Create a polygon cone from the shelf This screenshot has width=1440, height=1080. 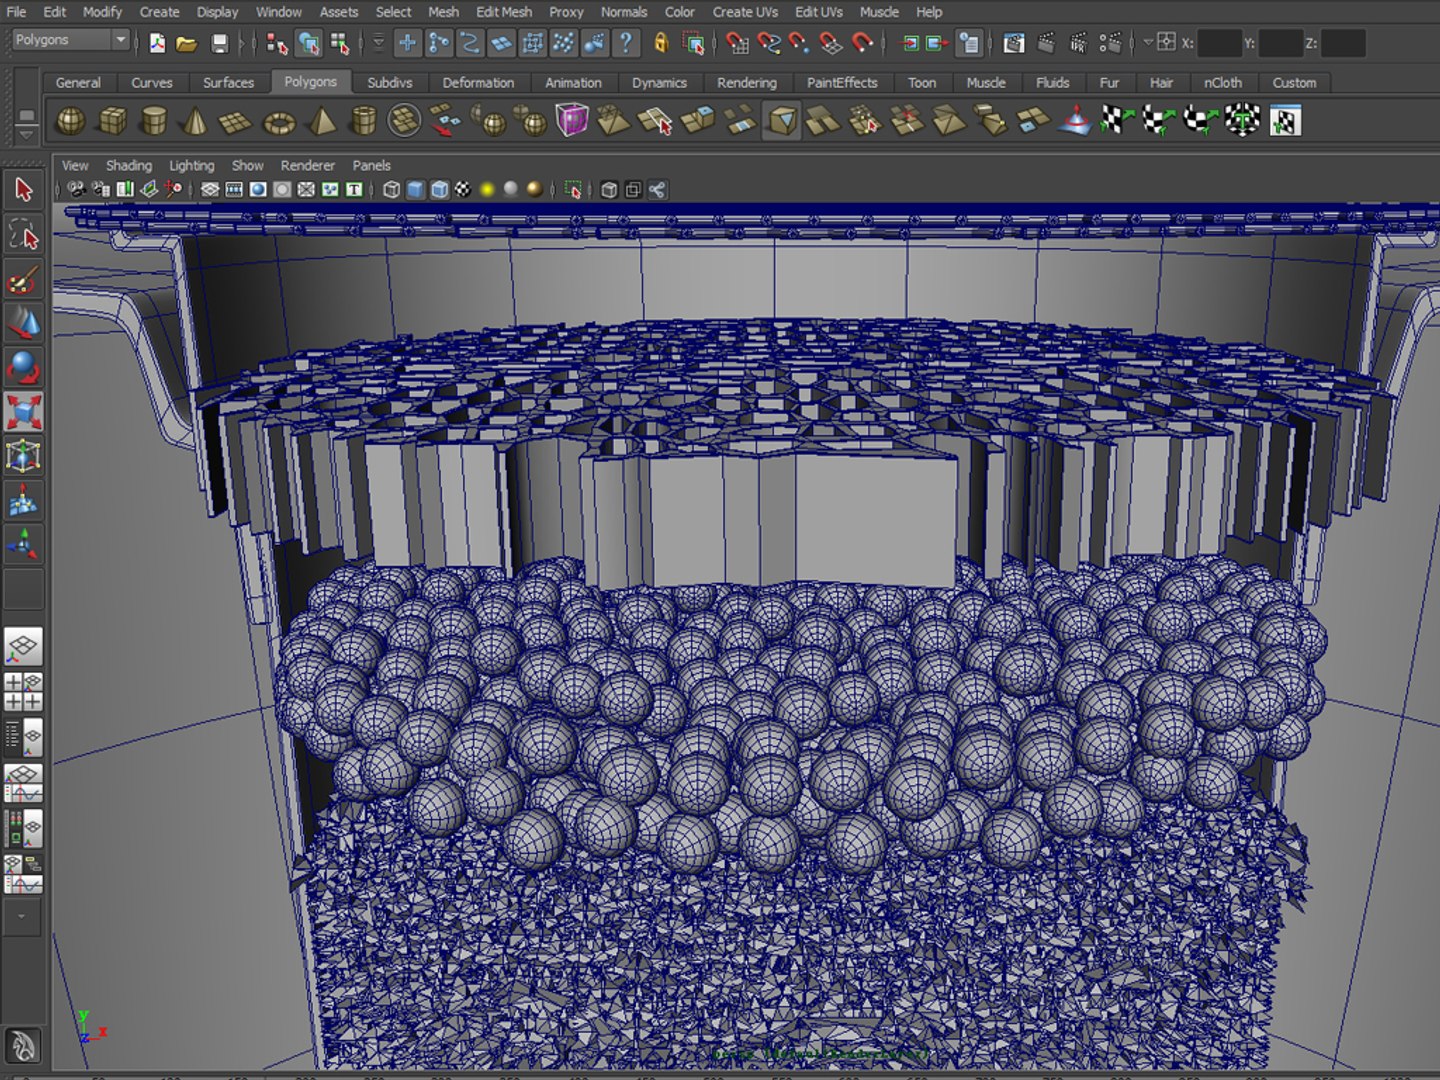[x=195, y=121]
